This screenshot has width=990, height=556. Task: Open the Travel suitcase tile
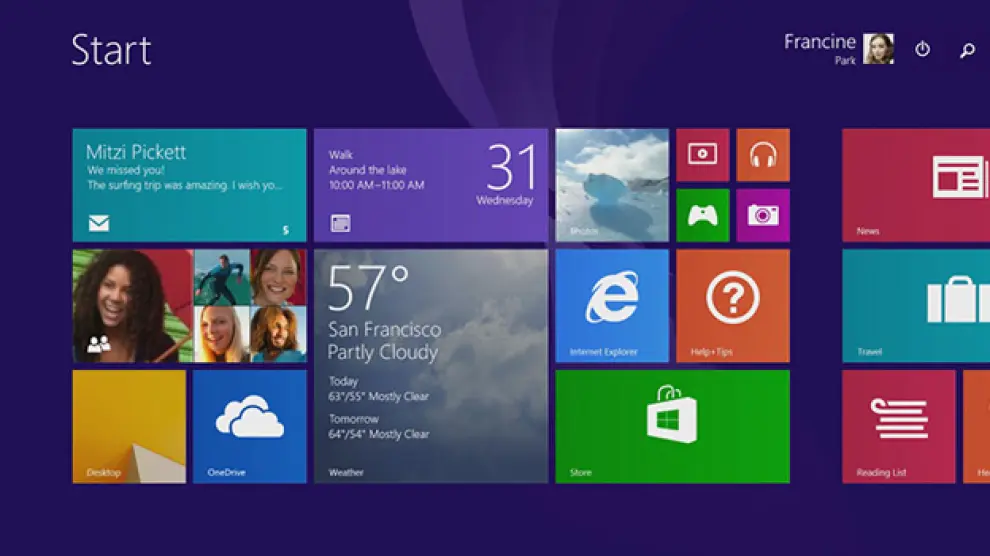(x=916, y=305)
